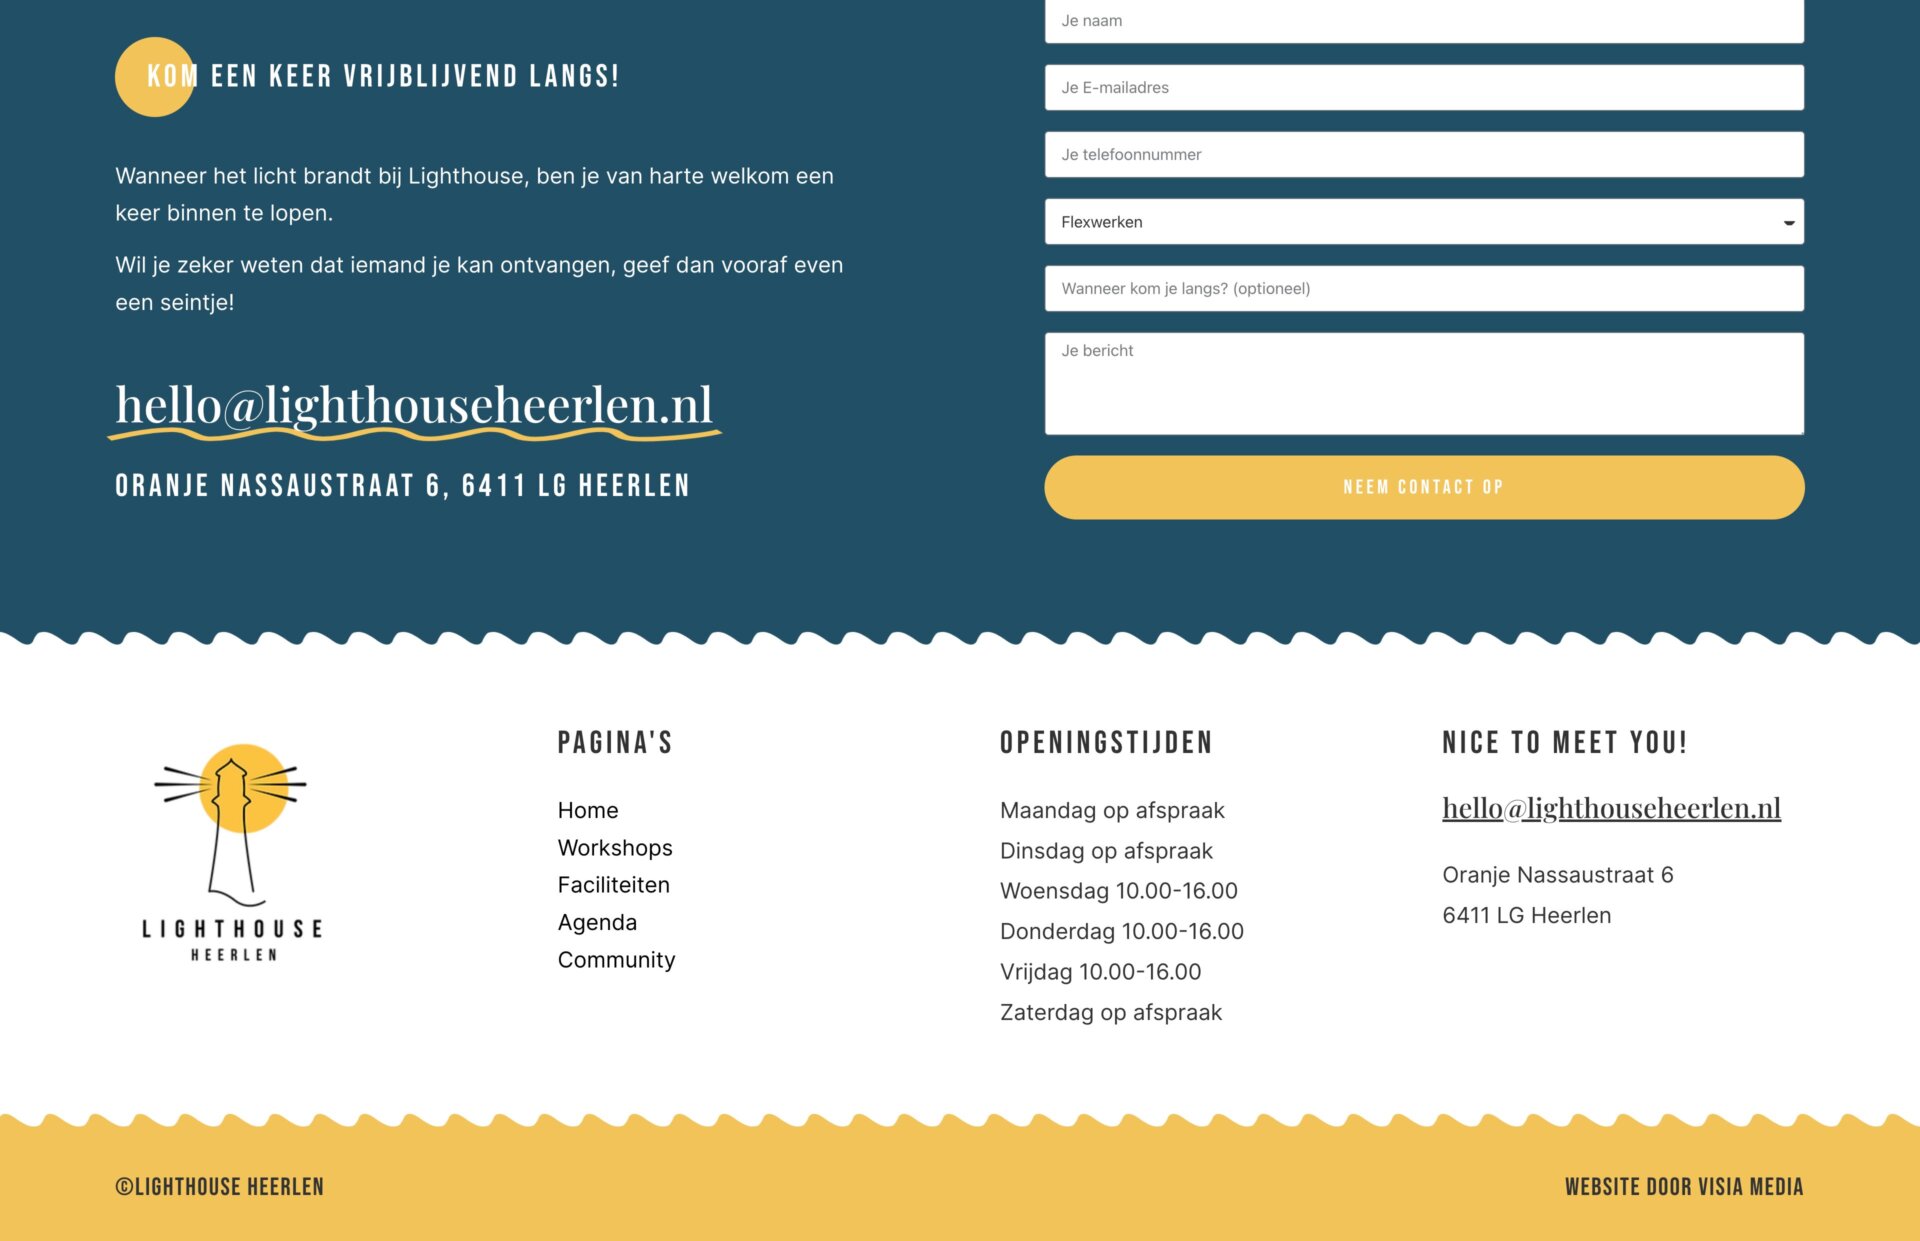Image resolution: width=1920 pixels, height=1241 pixels.
Task: Click the Home navigation link
Action: pyautogui.click(x=588, y=809)
